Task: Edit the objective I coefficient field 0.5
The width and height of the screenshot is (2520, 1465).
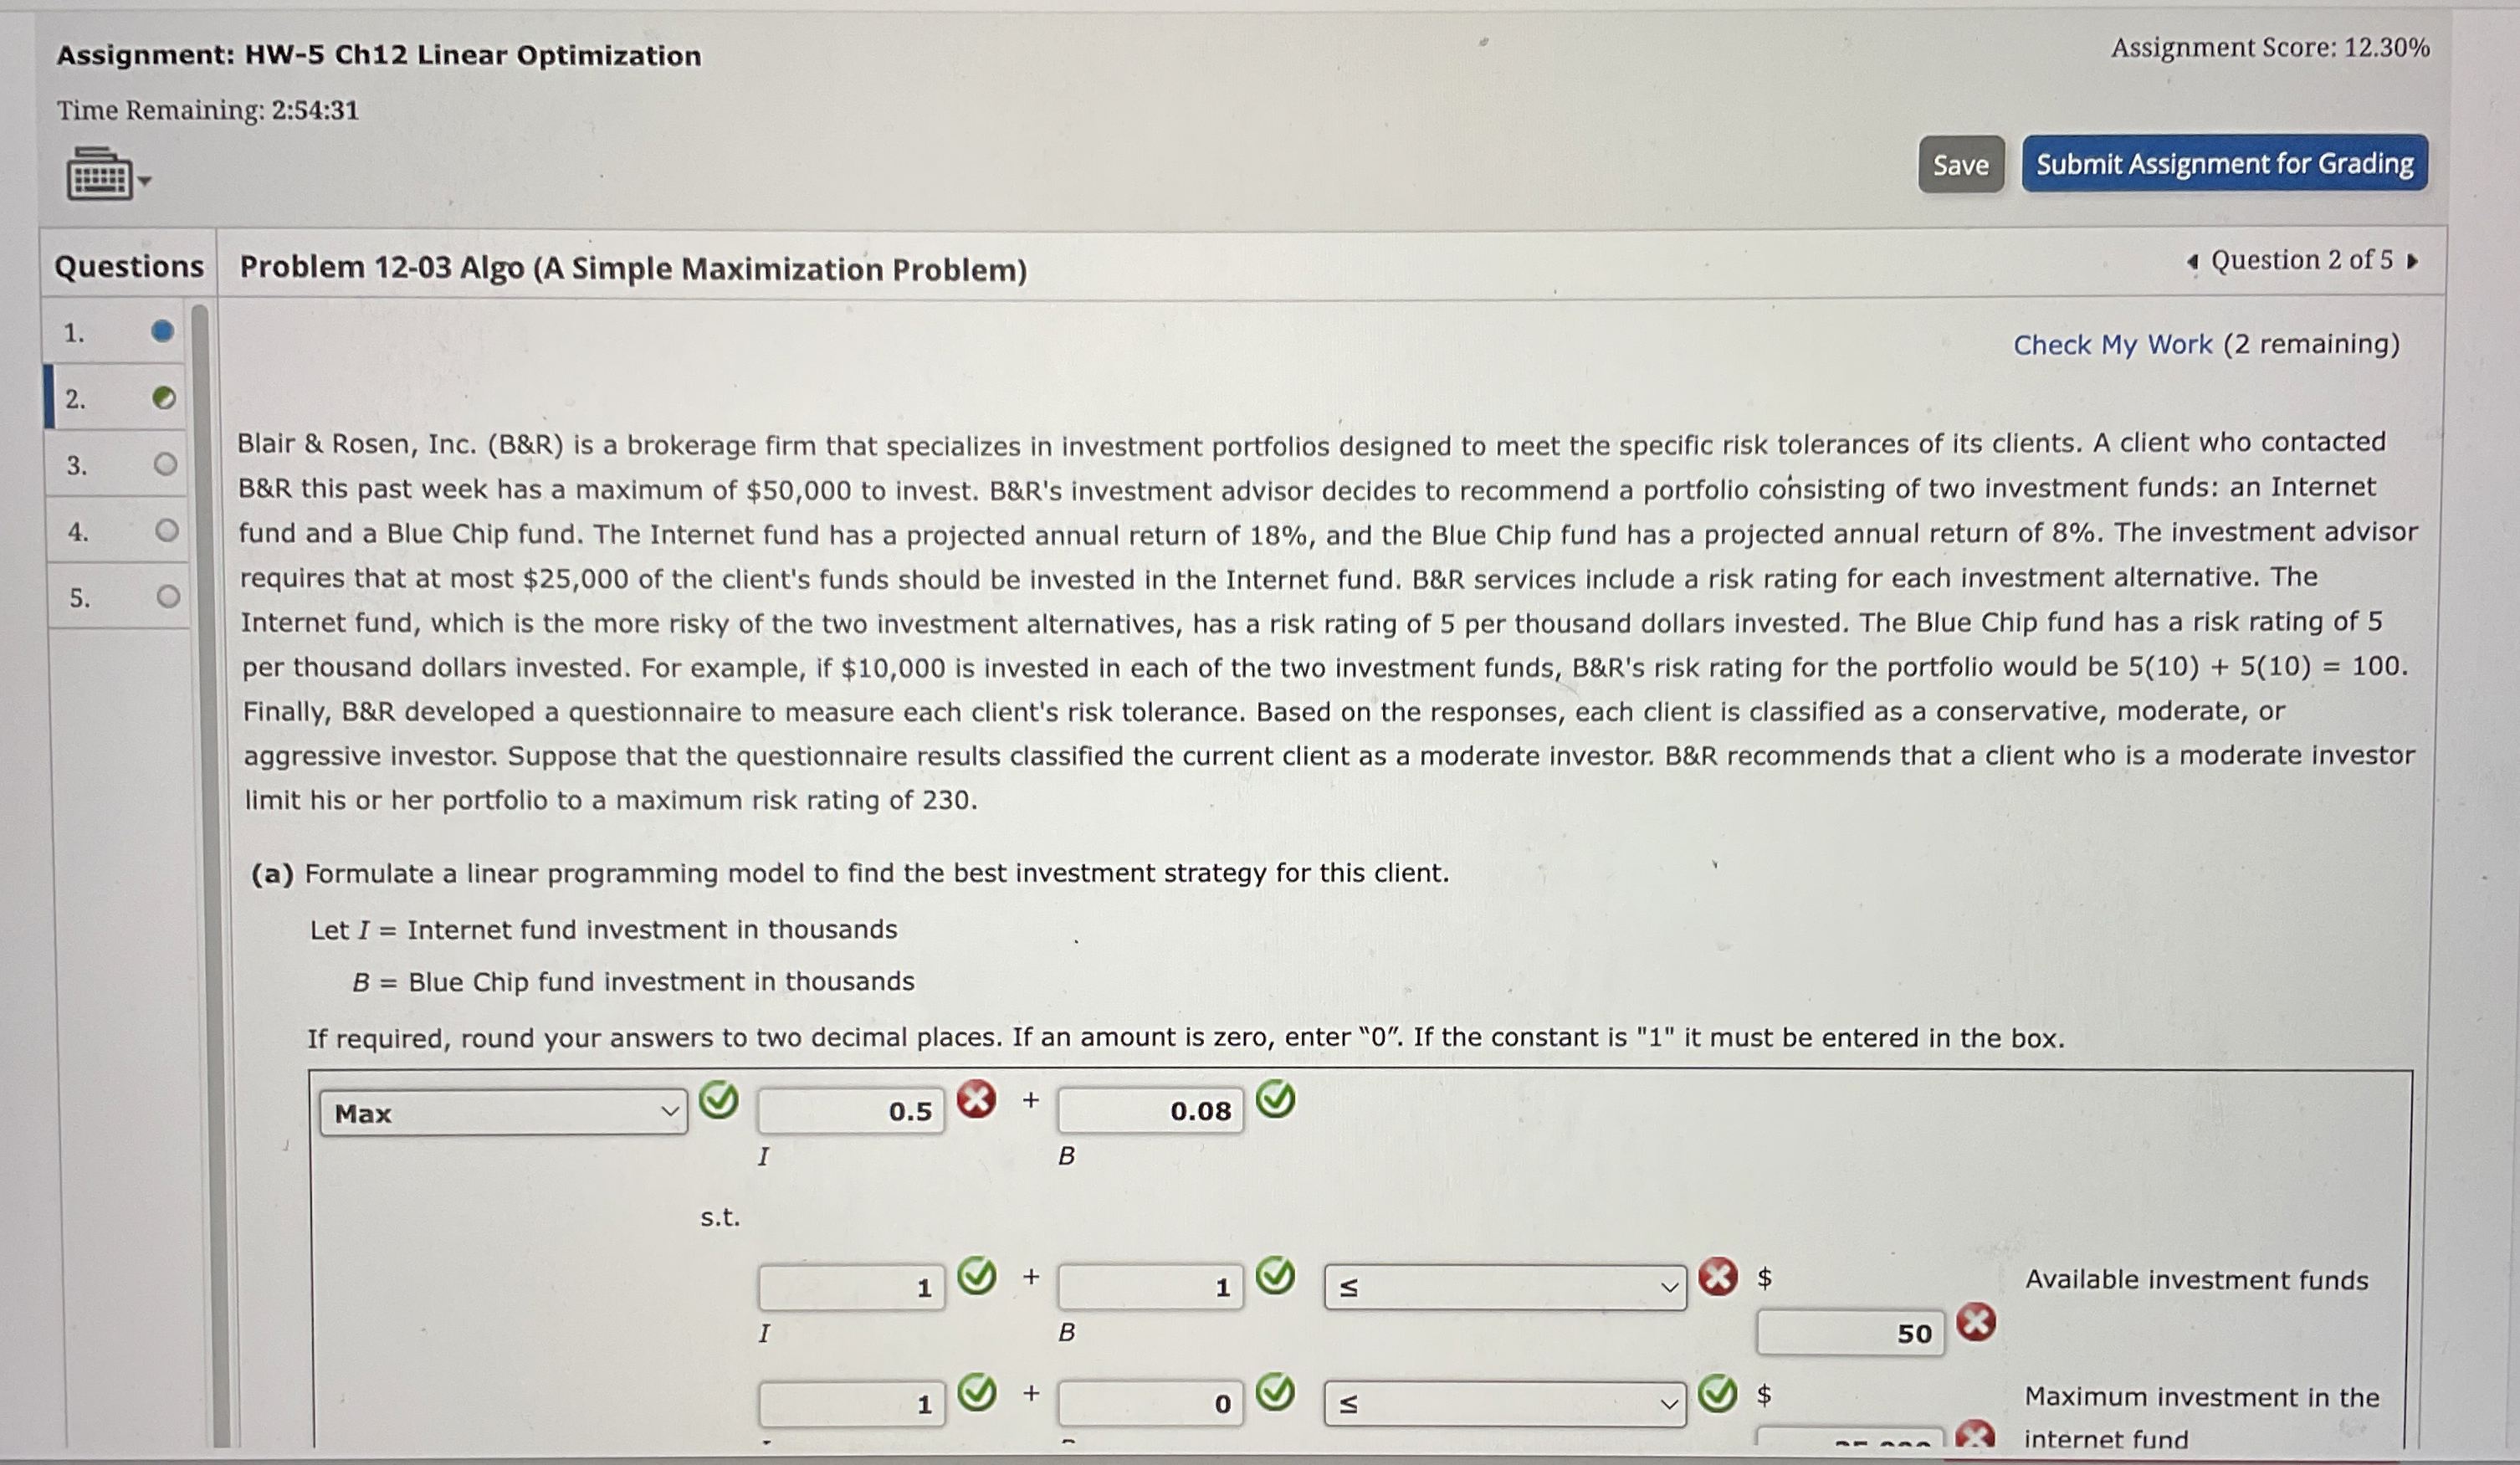Action: [851, 1110]
